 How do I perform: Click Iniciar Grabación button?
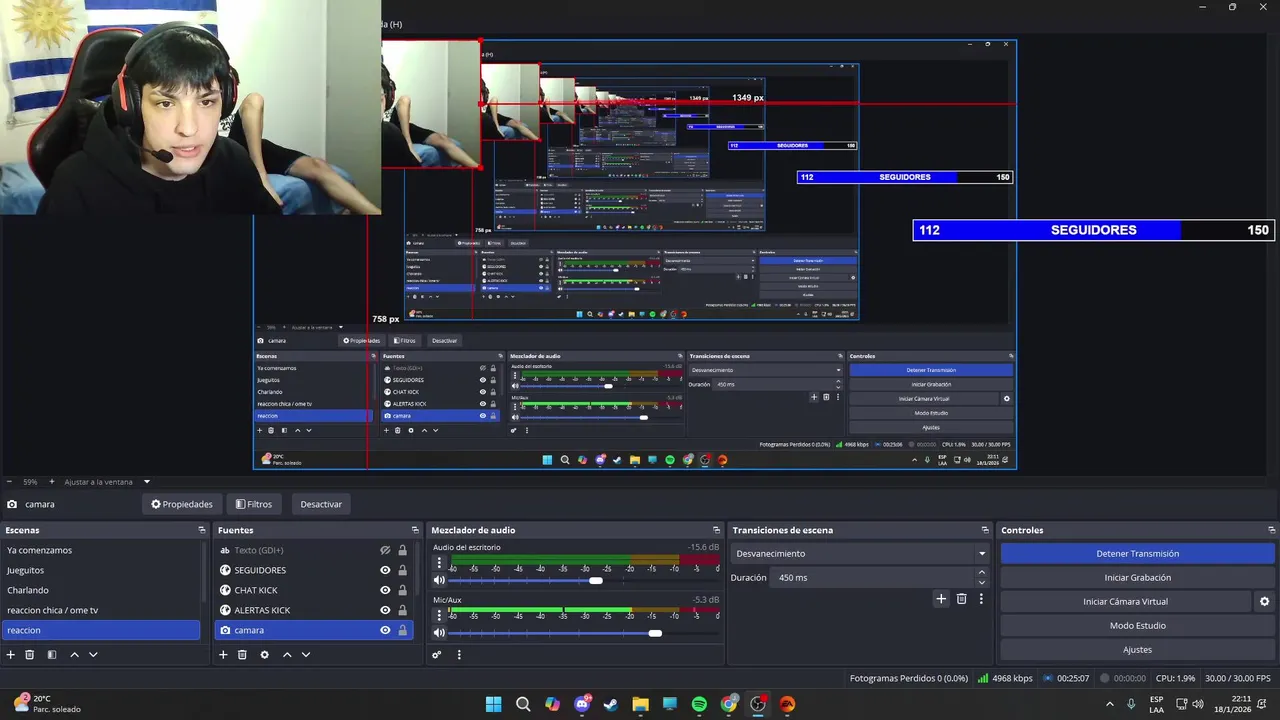(x=1137, y=577)
